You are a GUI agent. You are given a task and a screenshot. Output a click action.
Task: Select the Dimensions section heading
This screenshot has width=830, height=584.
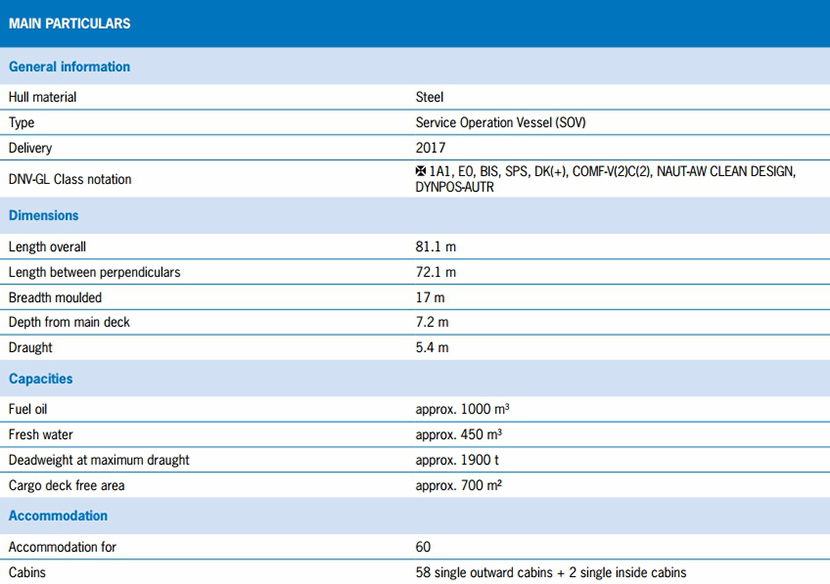point(44,216)
